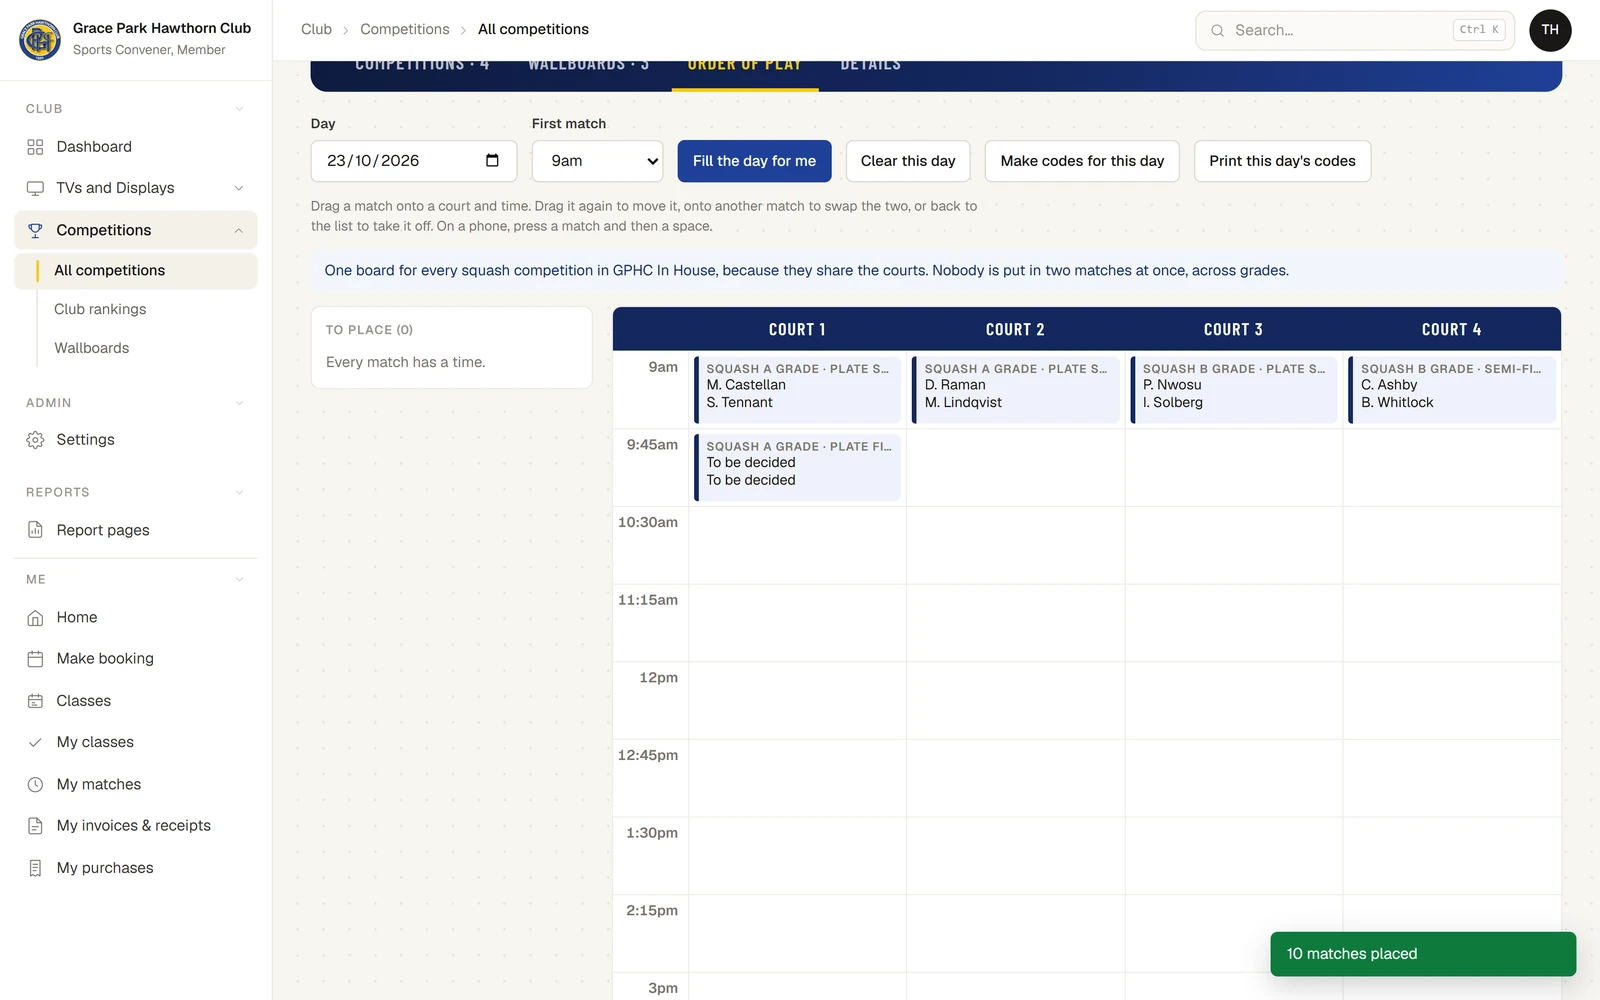The width and height of the screenshot is (1600, 1000).
Task: Click the Competitions trophy icon
Action: coord(35,230)
